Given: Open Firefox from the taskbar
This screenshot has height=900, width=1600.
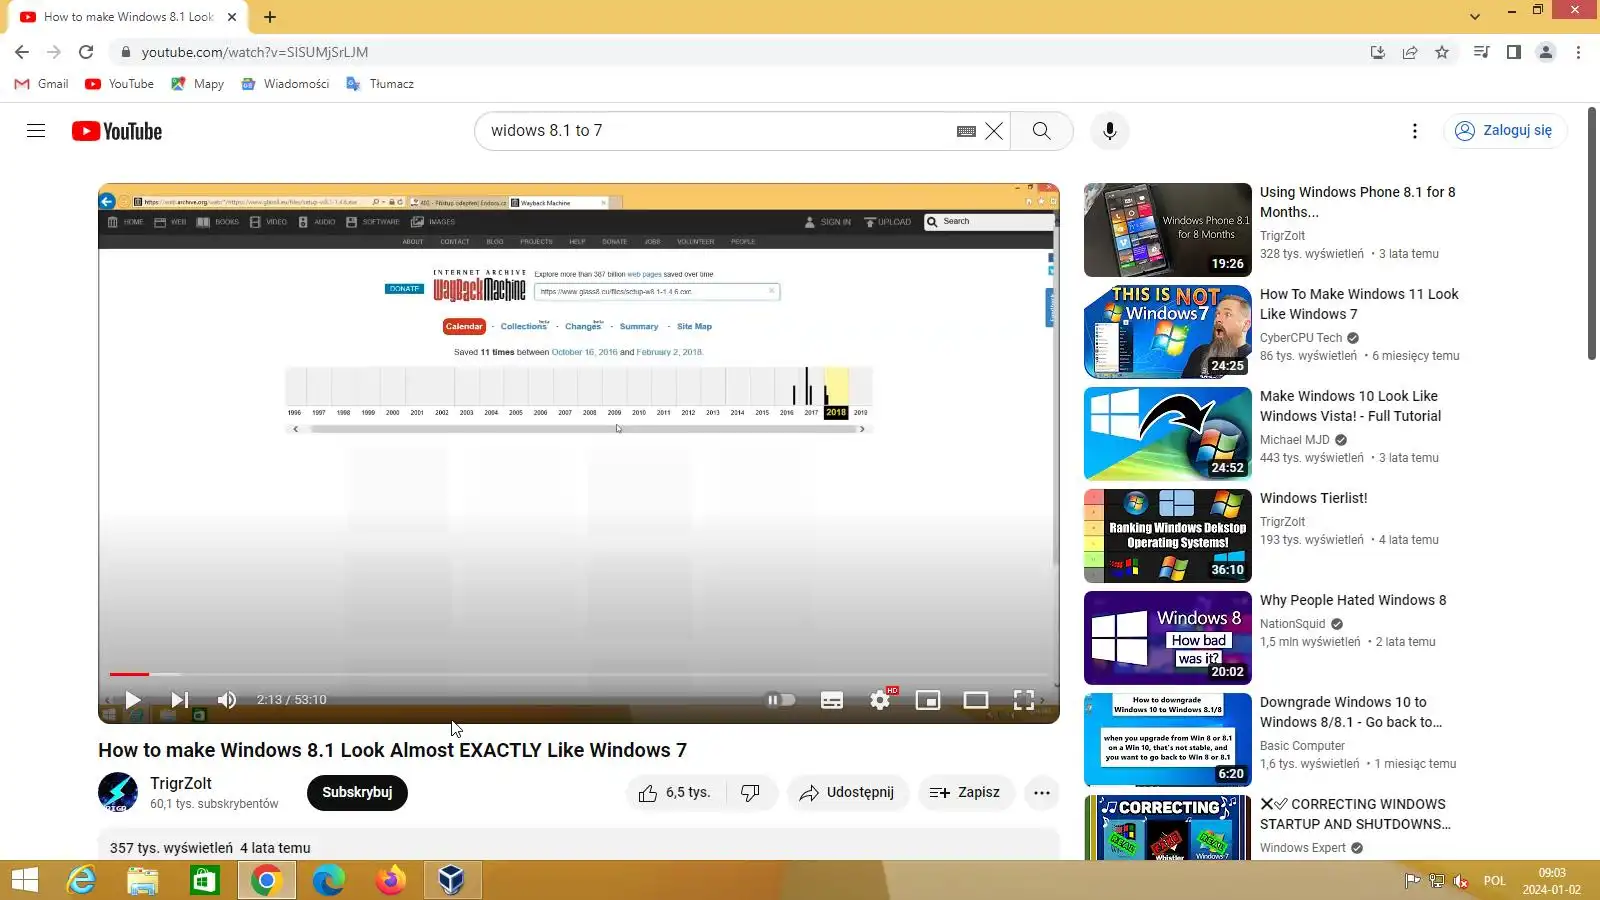Looking at the screenshot, I should 390,880.
